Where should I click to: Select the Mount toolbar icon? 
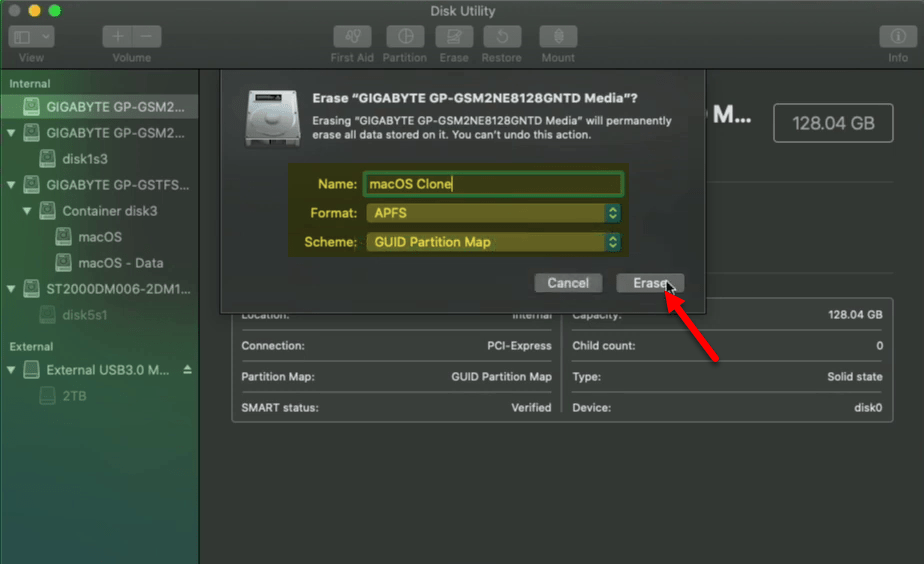tap(558, 37)
